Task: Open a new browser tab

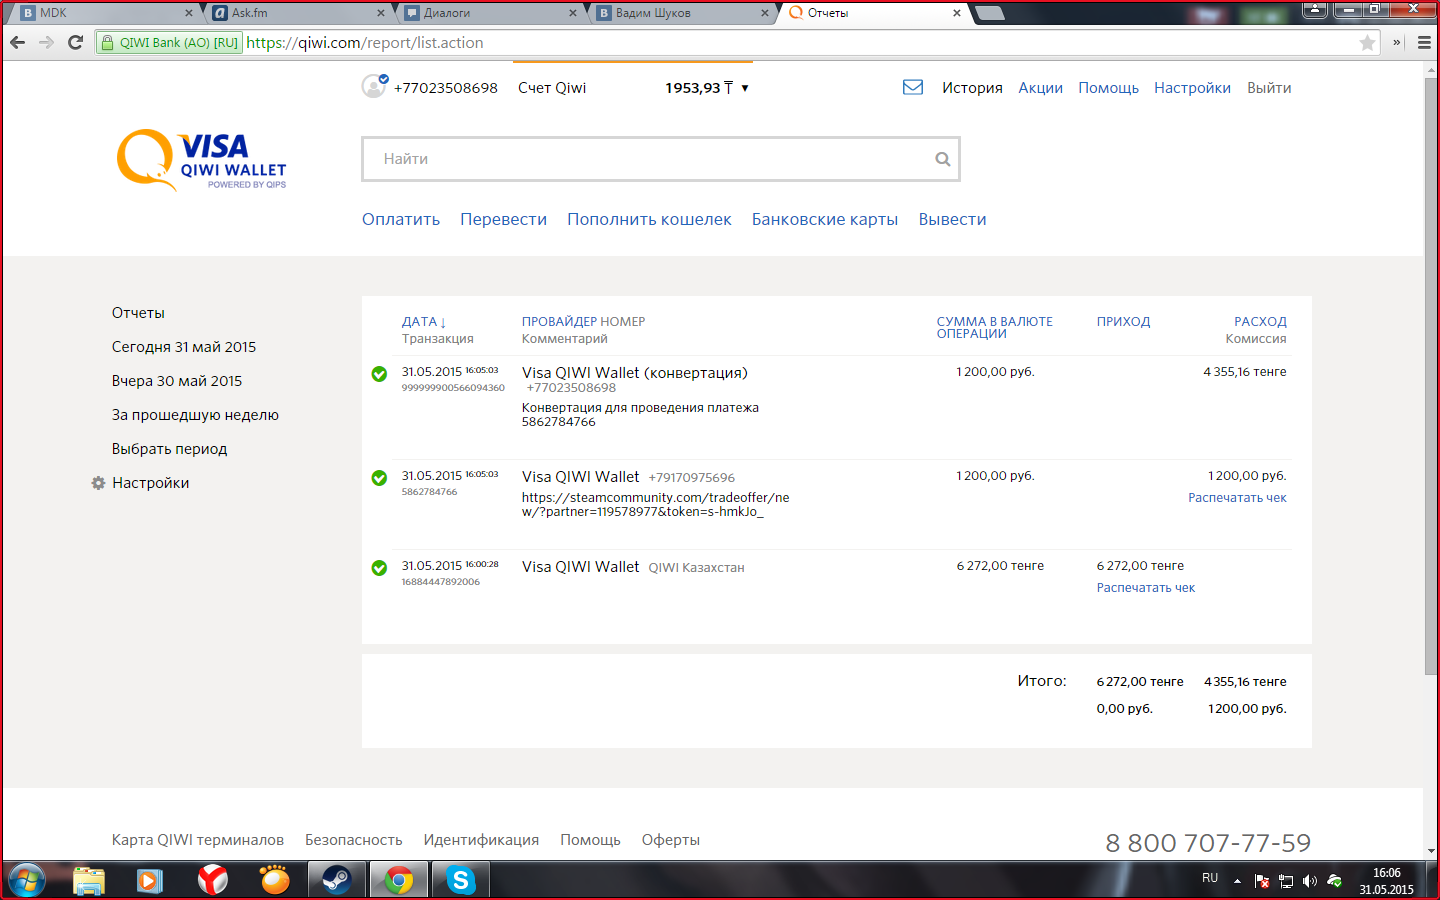Action: tap(989, 13)
